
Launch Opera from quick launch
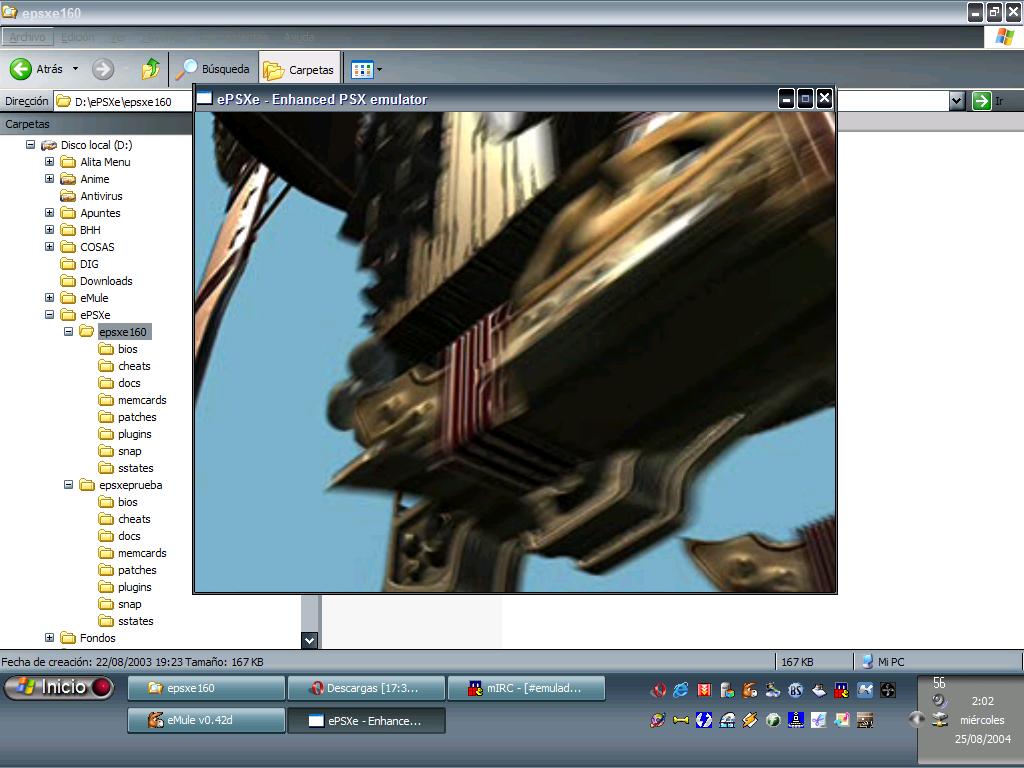click(x=658, y=689)
